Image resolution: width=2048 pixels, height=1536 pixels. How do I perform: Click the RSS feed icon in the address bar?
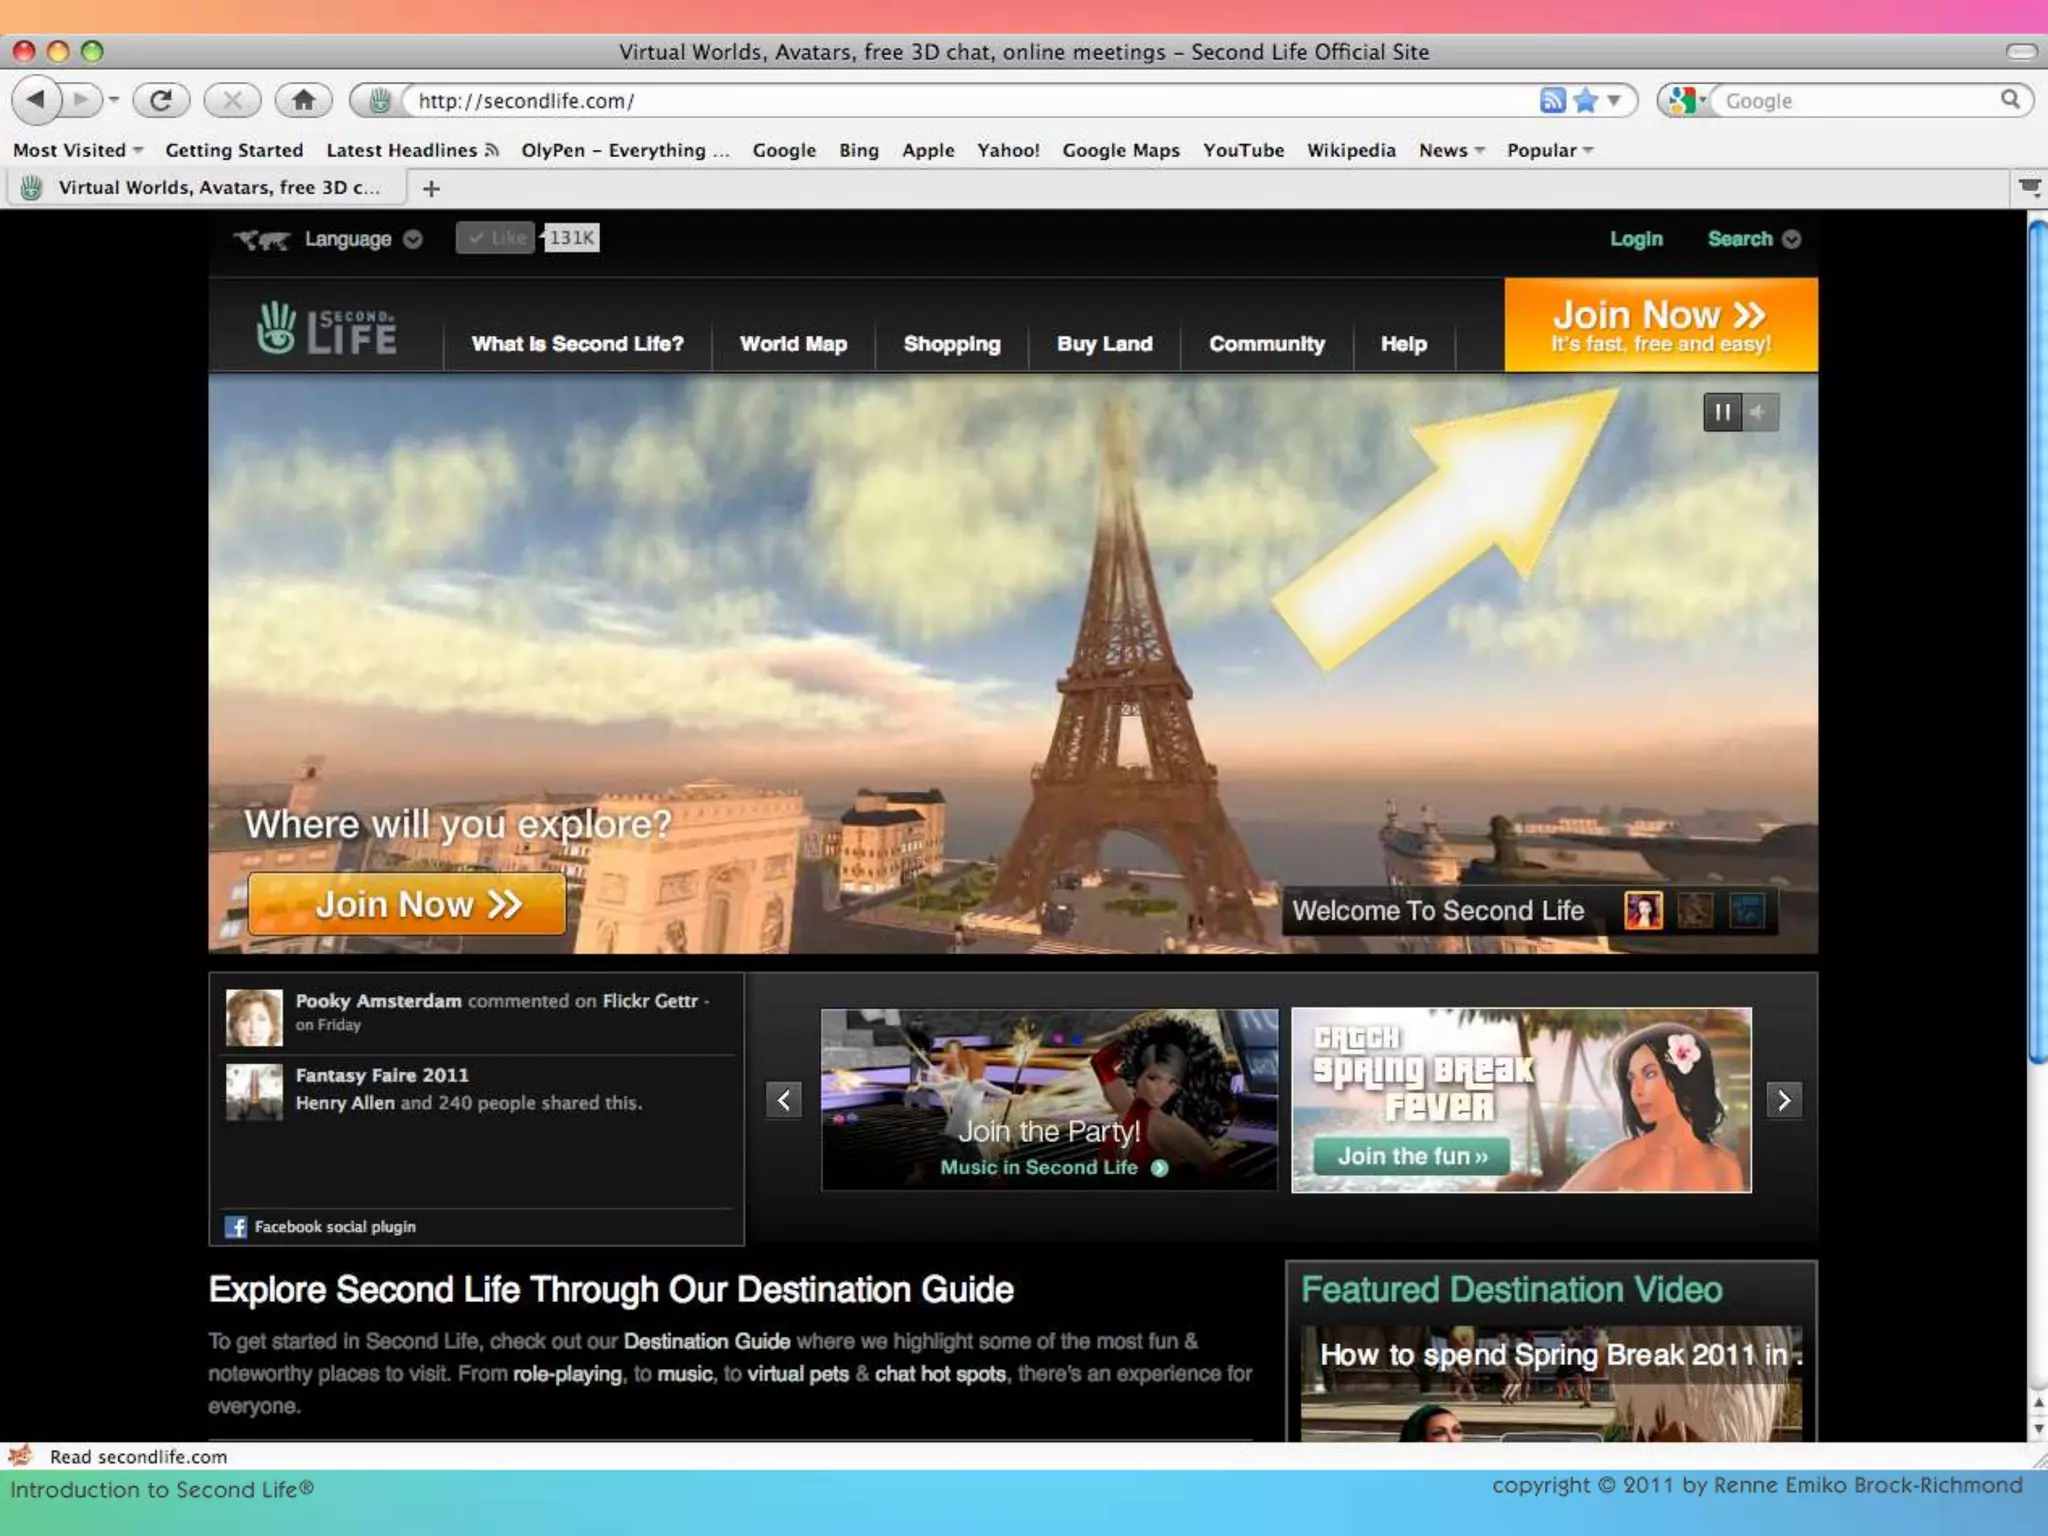tap(1551, 100)
